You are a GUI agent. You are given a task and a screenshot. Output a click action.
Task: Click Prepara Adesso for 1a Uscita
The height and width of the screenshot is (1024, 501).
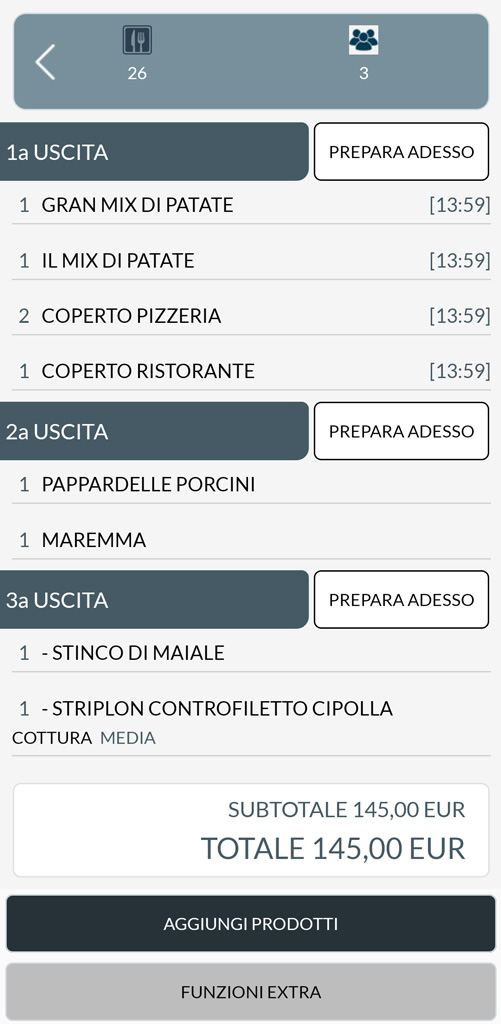pos(401,152)
